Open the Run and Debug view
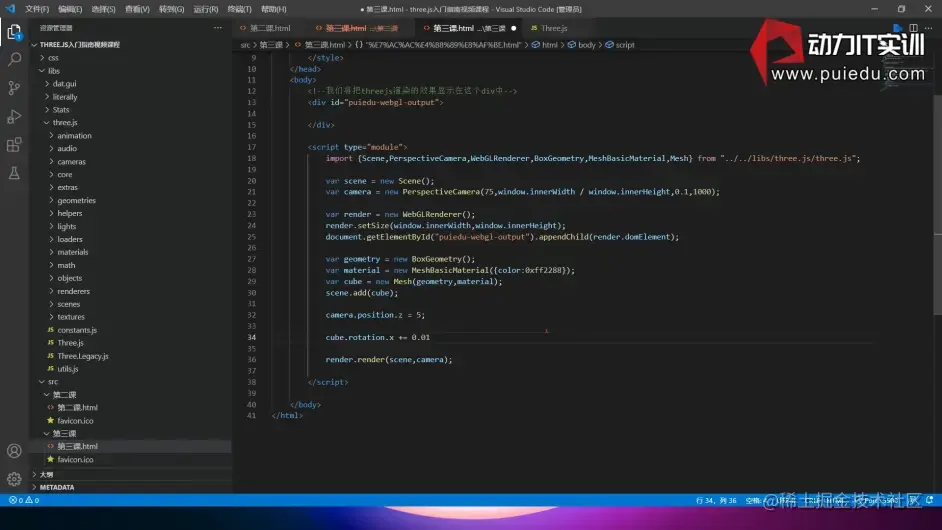The width and height of the screenshot is (942, 530). (14, 117)
